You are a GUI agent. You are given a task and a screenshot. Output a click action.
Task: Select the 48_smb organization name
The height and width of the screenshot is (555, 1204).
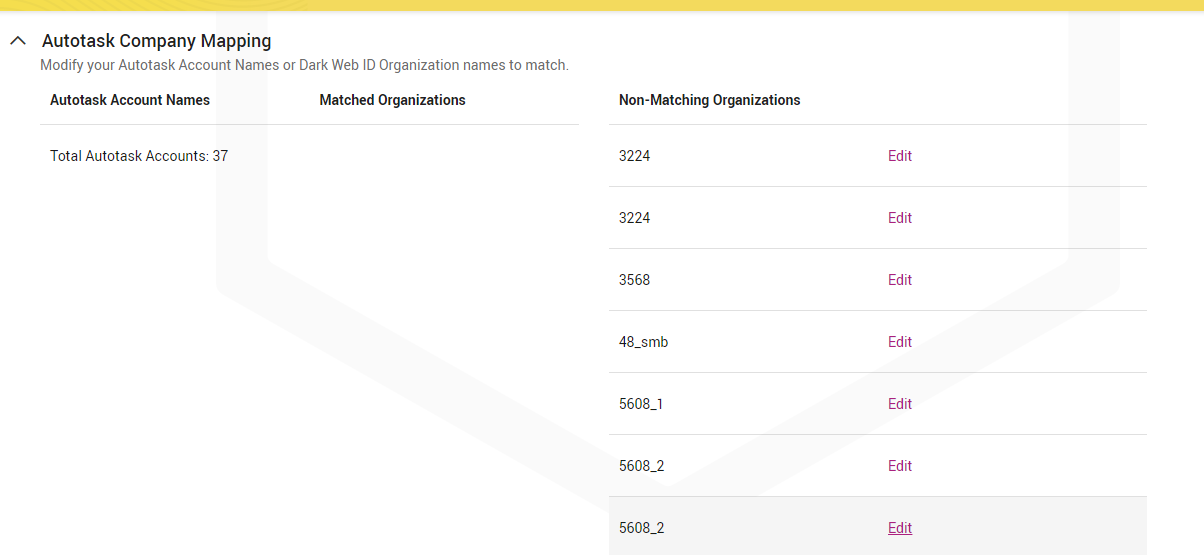coord(643,342)
